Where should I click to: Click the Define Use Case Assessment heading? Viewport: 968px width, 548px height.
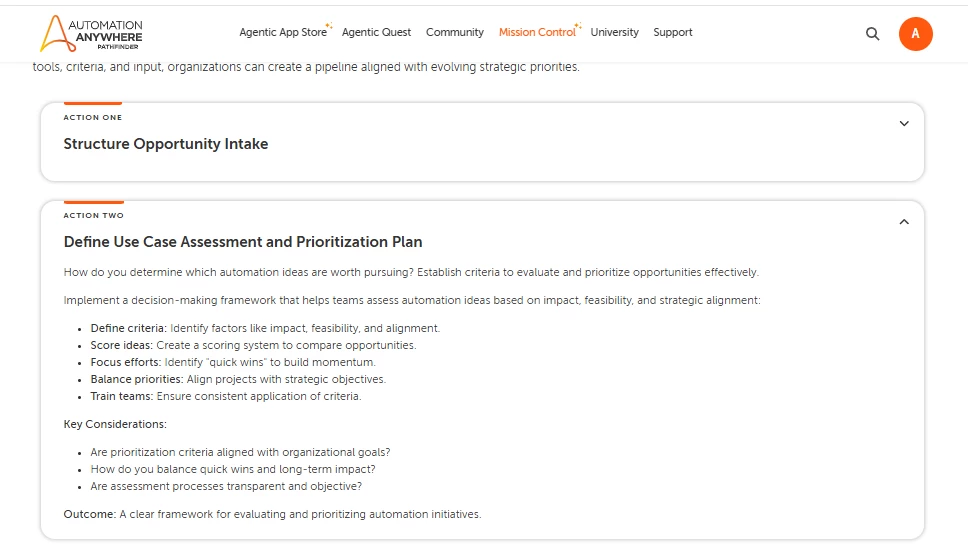tap(243, 242)
